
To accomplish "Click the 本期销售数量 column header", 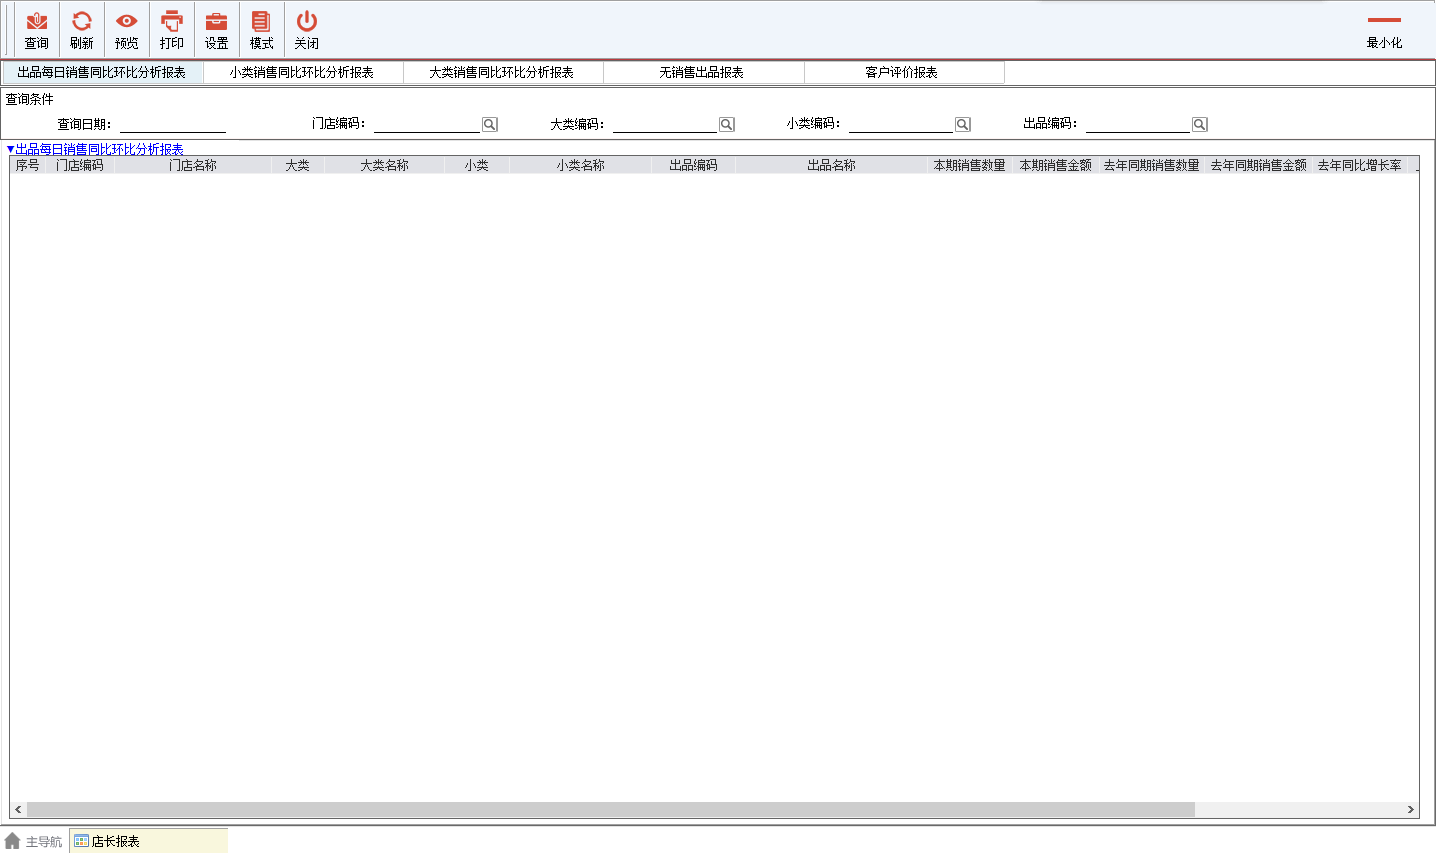I will click(x=970, y=165).
